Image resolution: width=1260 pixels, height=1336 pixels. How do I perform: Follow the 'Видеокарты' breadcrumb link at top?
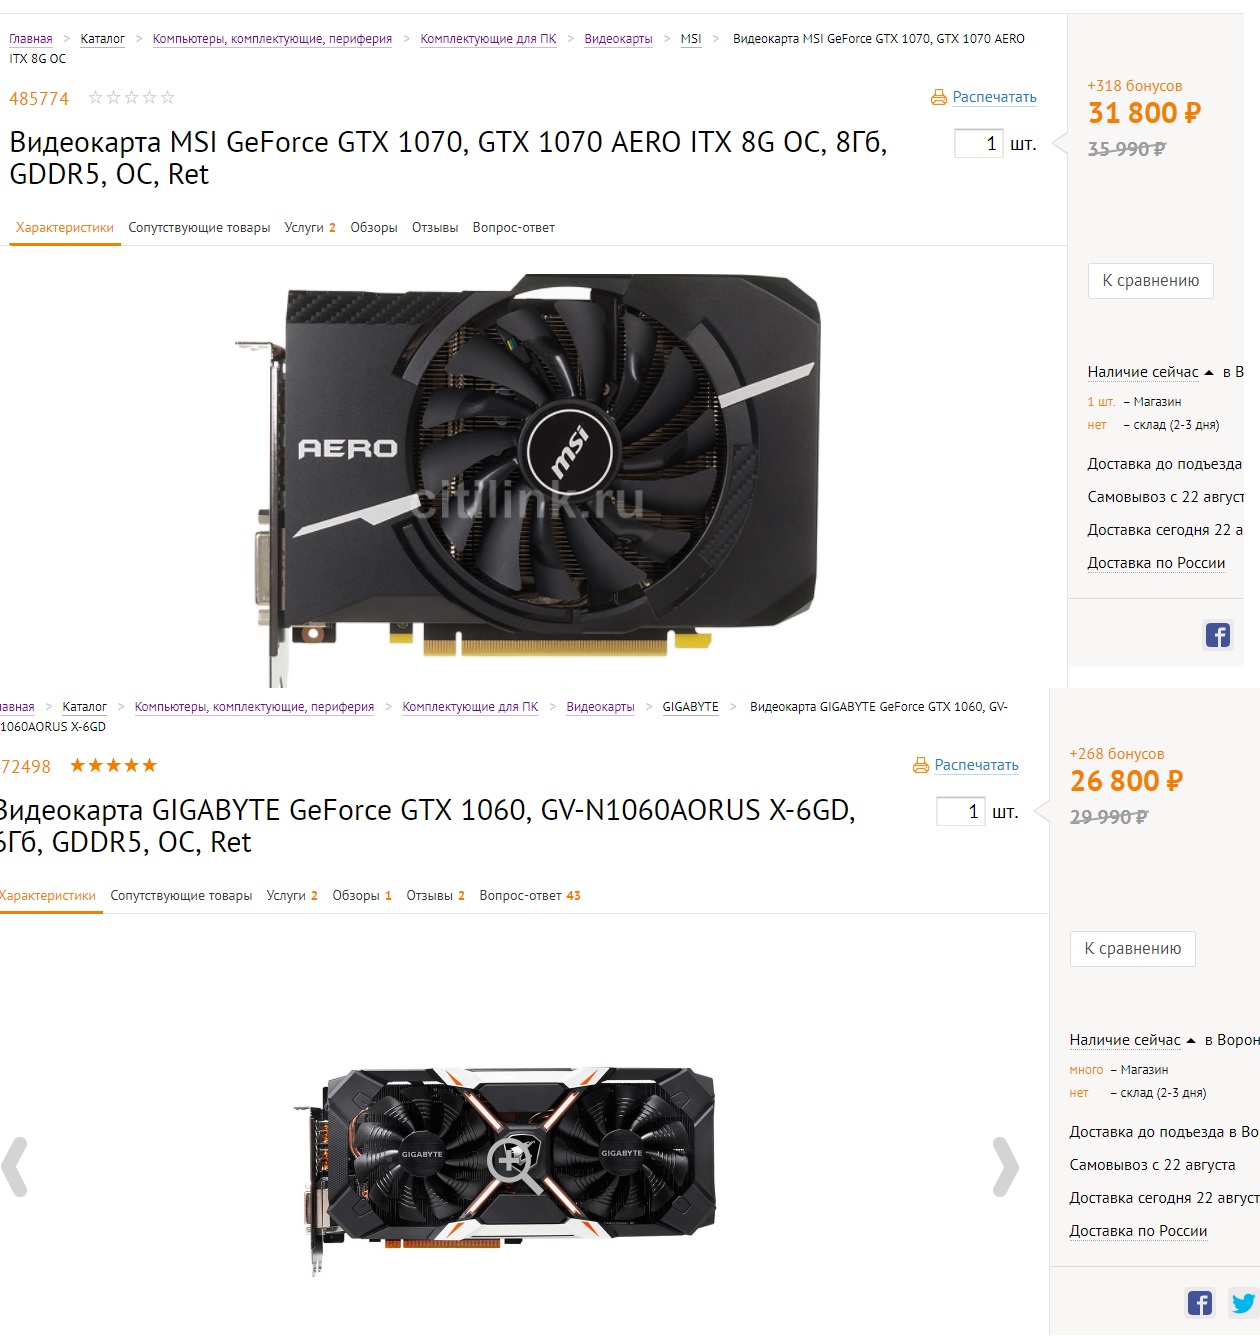coord(618,39)
